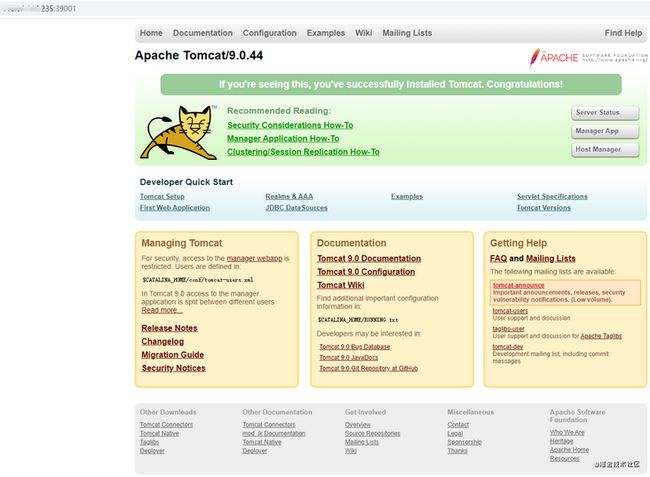Open the Documentation nav item
Image resolution: width=650 pixels, height=477 pixels.
(203, 33)
